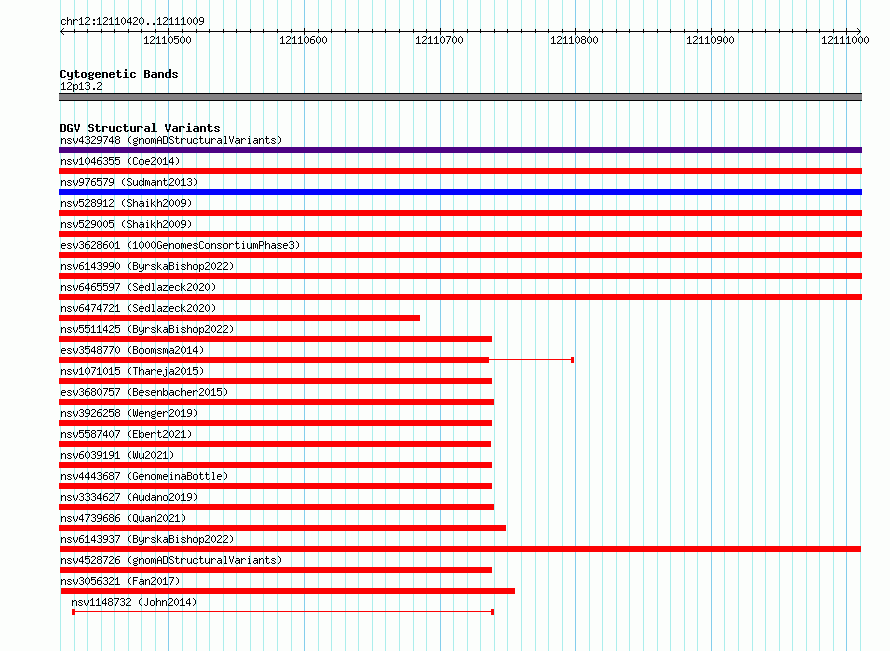Click the ruler's left end arrow

tap(62, 31)
